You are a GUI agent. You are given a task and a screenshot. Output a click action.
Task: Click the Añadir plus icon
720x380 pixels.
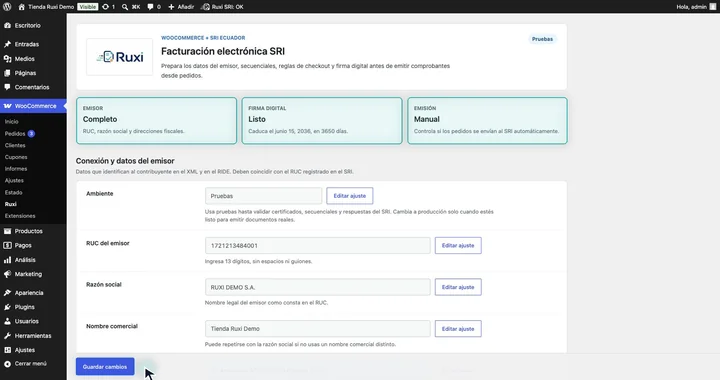[171, 7]
